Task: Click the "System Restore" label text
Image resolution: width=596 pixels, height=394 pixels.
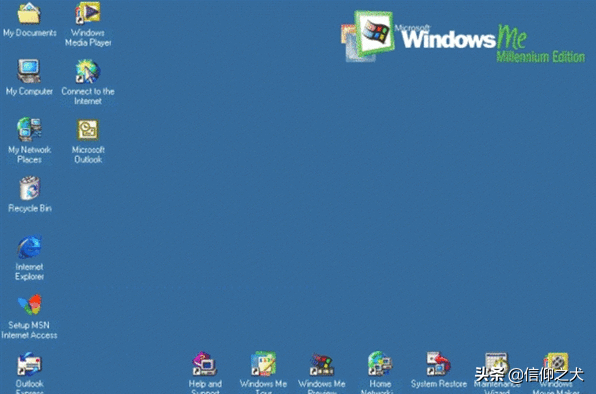Action: [x=439, y=384]
